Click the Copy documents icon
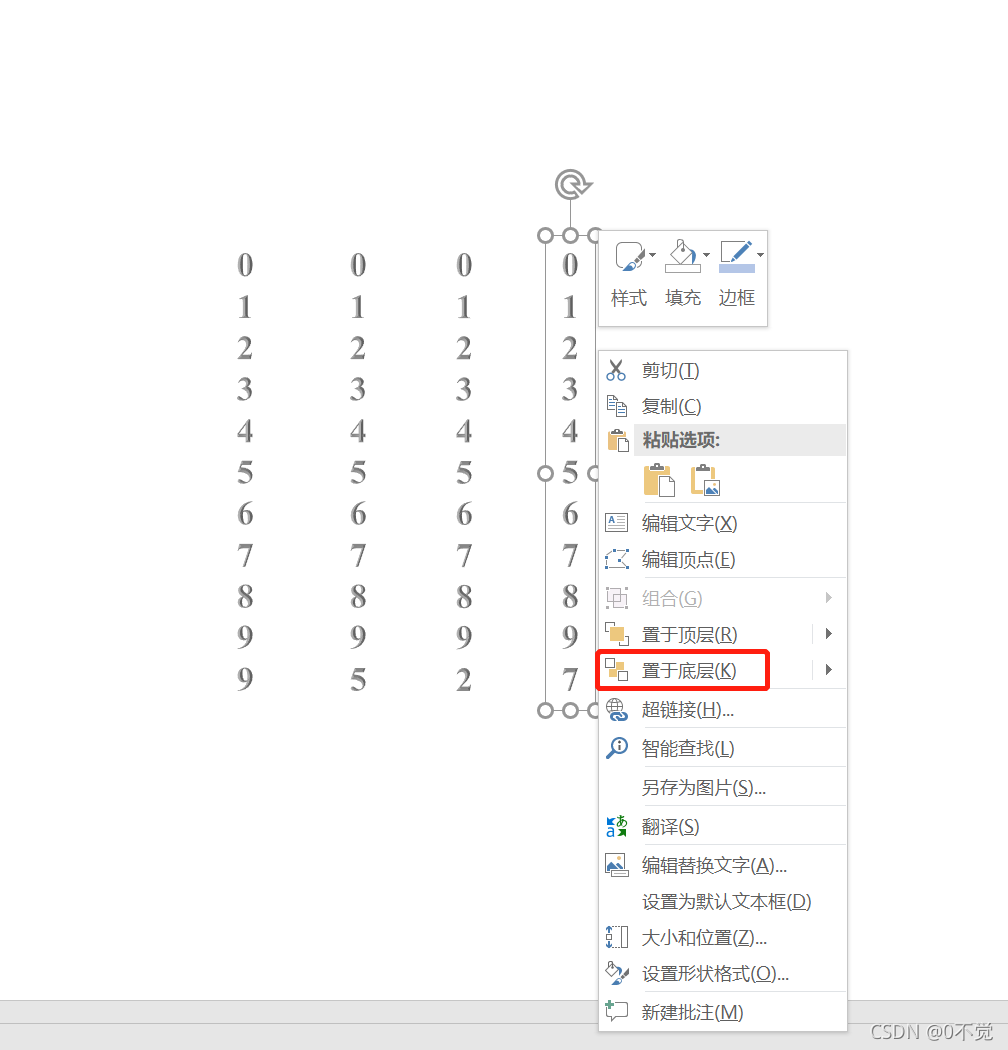Image resolution: width=1008 pixels, height=1050 pixels. coord(616,406)
